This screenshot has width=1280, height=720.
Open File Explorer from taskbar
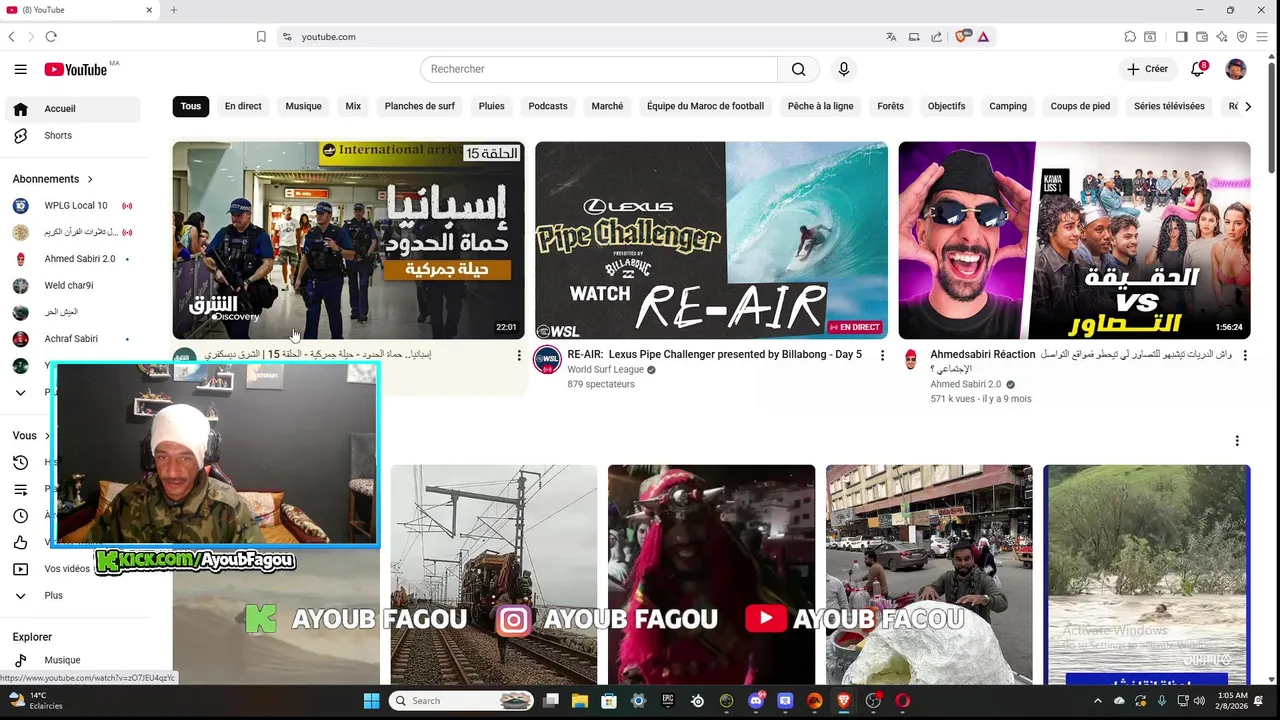[580, 701]
